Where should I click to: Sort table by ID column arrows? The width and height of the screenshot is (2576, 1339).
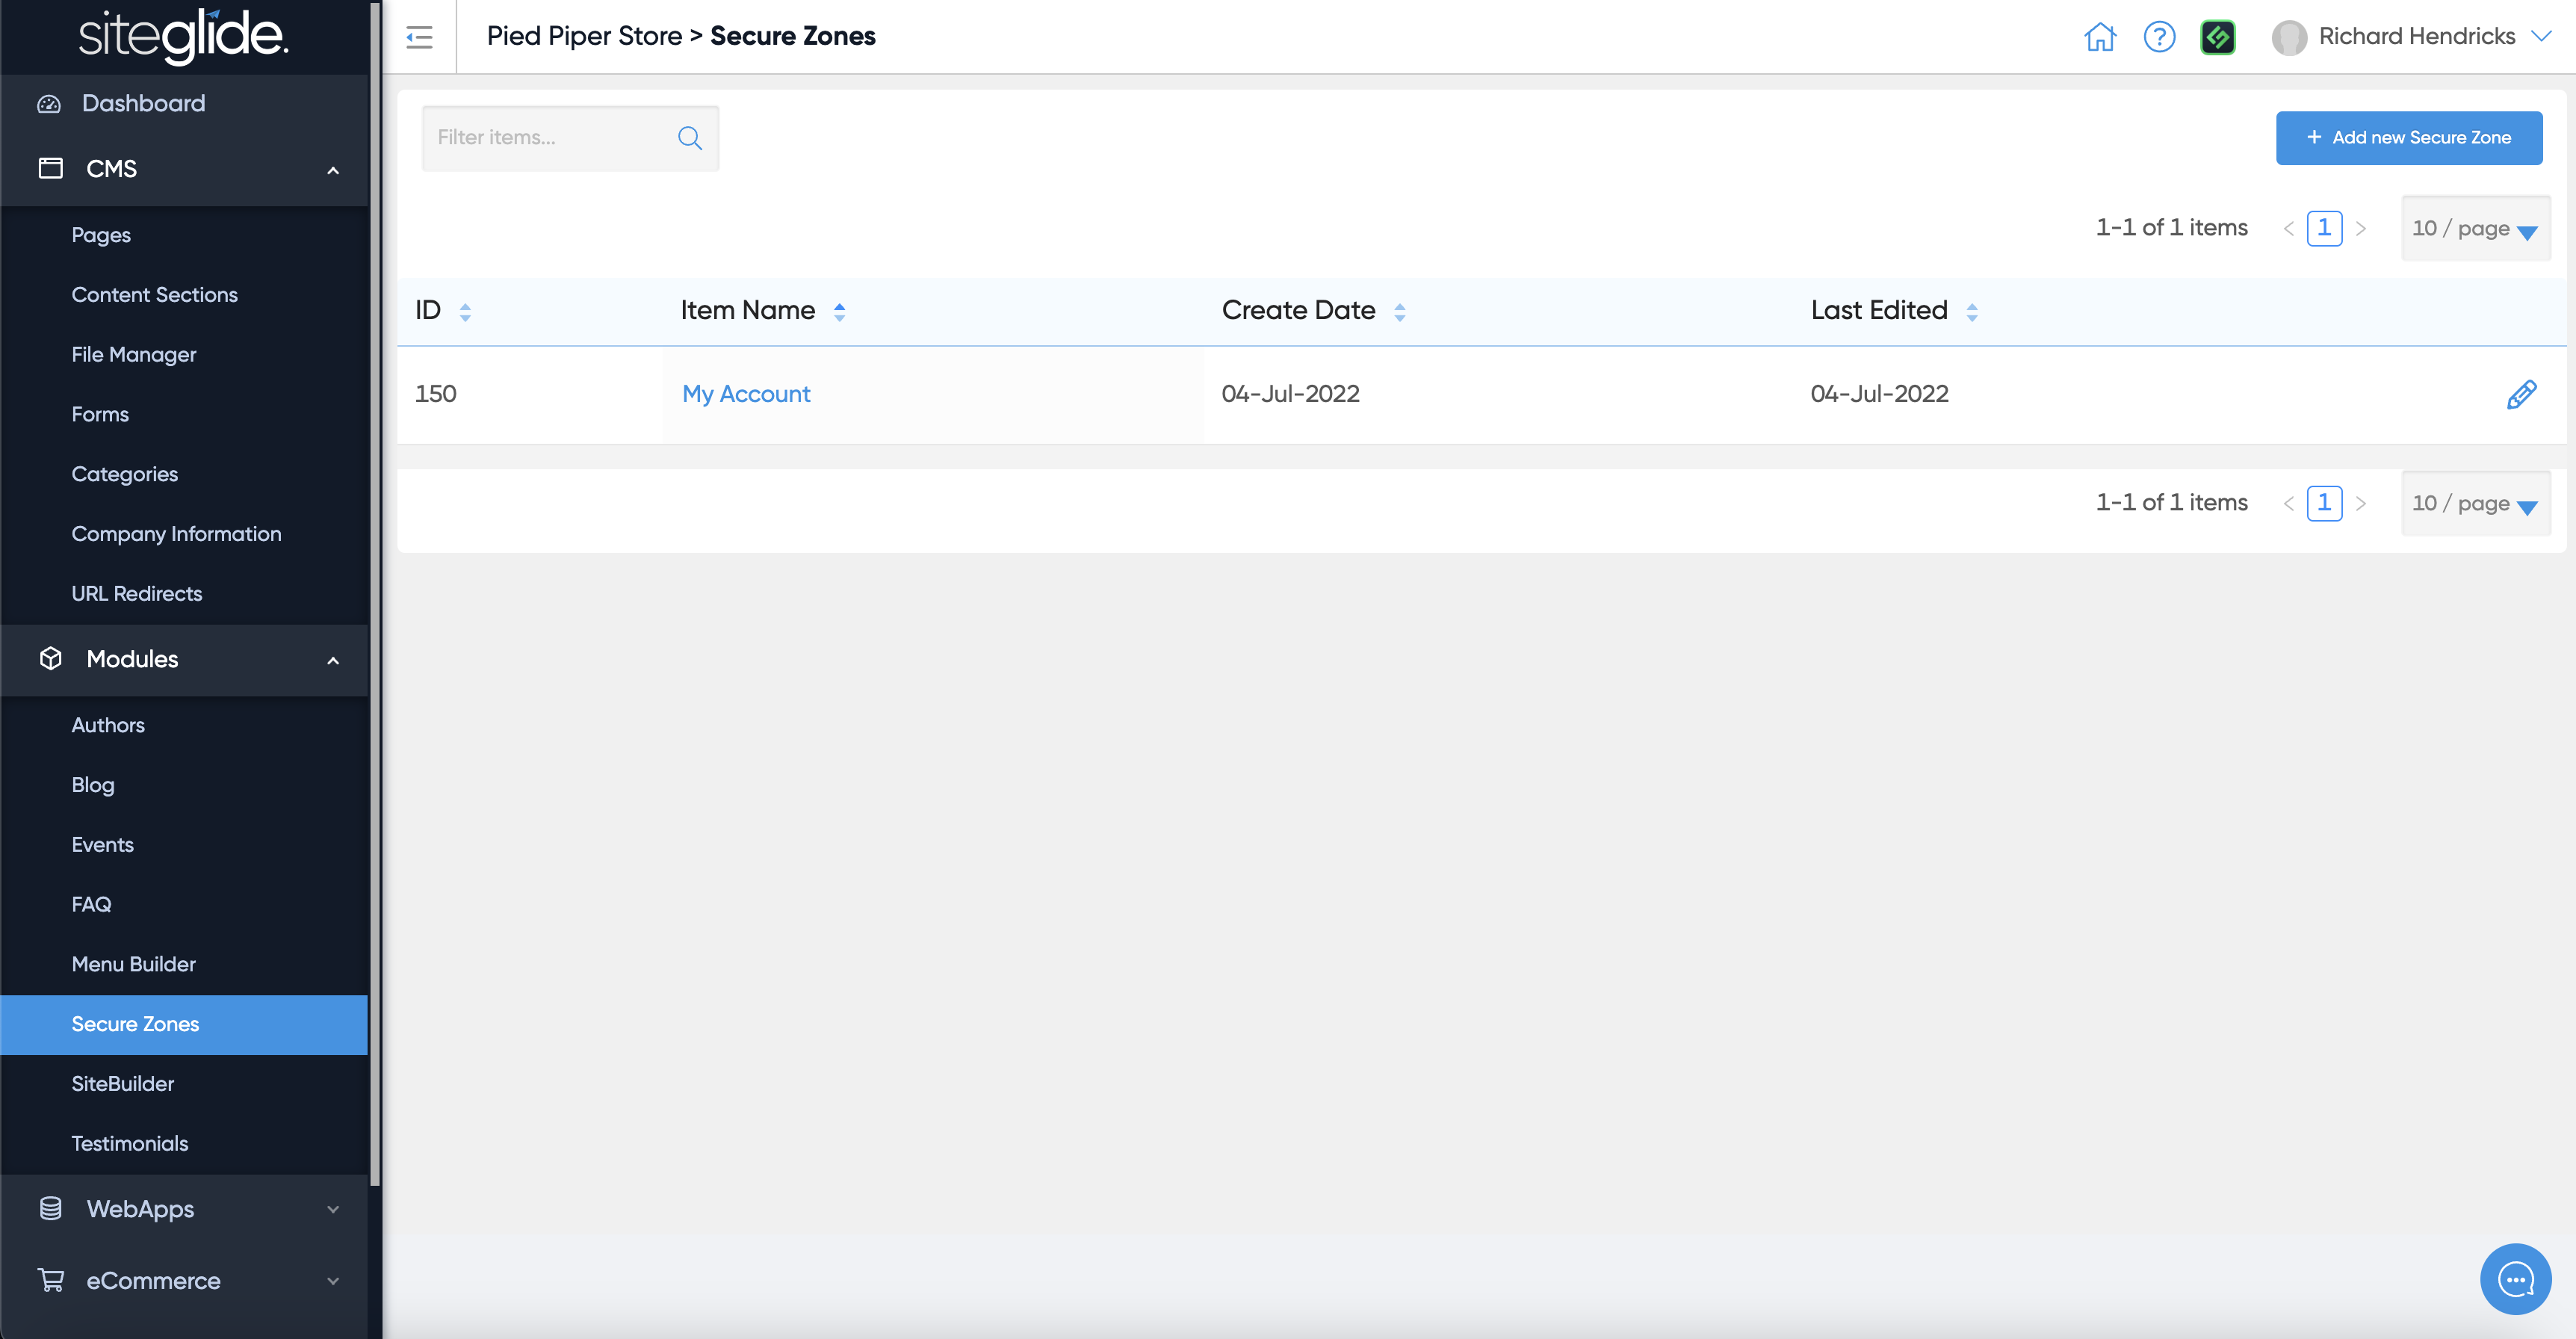click(465, 311)
